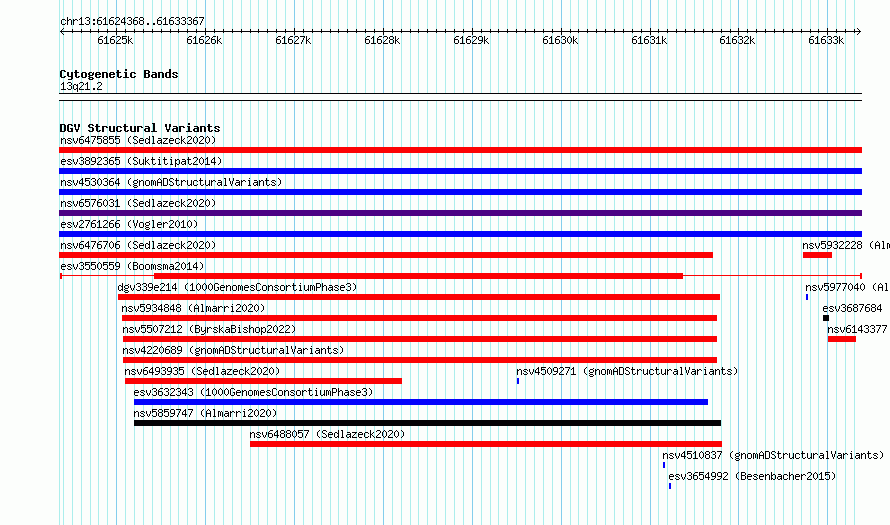Select the red dgv339e214 variant bar
The width and height of the screenshot is (890, 525).
click(419, 297)
